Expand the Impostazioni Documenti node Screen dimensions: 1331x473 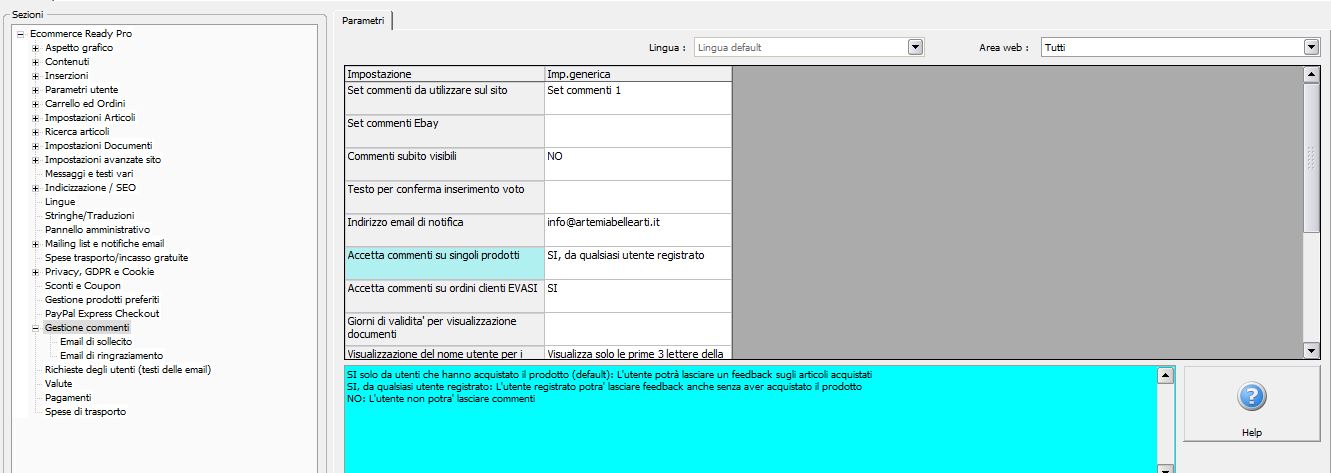click(x=35, y=146)
